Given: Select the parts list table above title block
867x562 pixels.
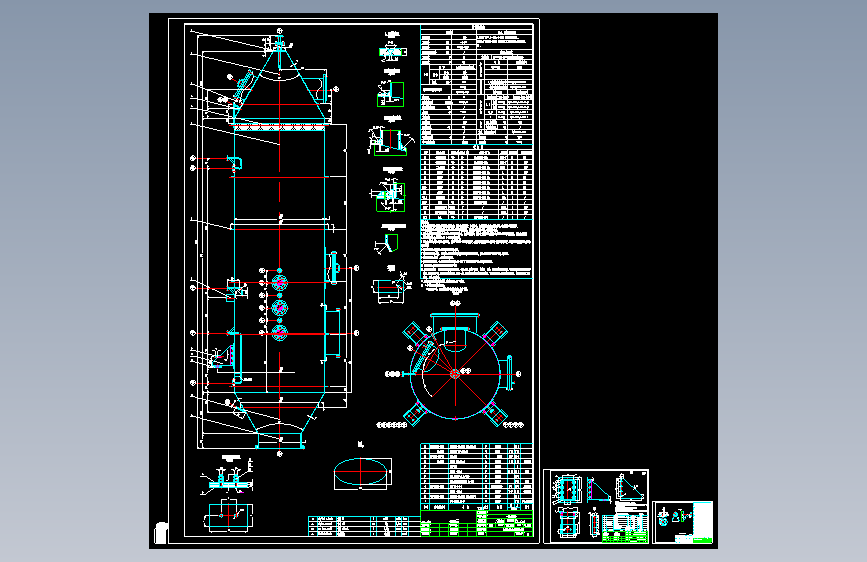Looking at the screenshot, I should [x=477, y=476].
